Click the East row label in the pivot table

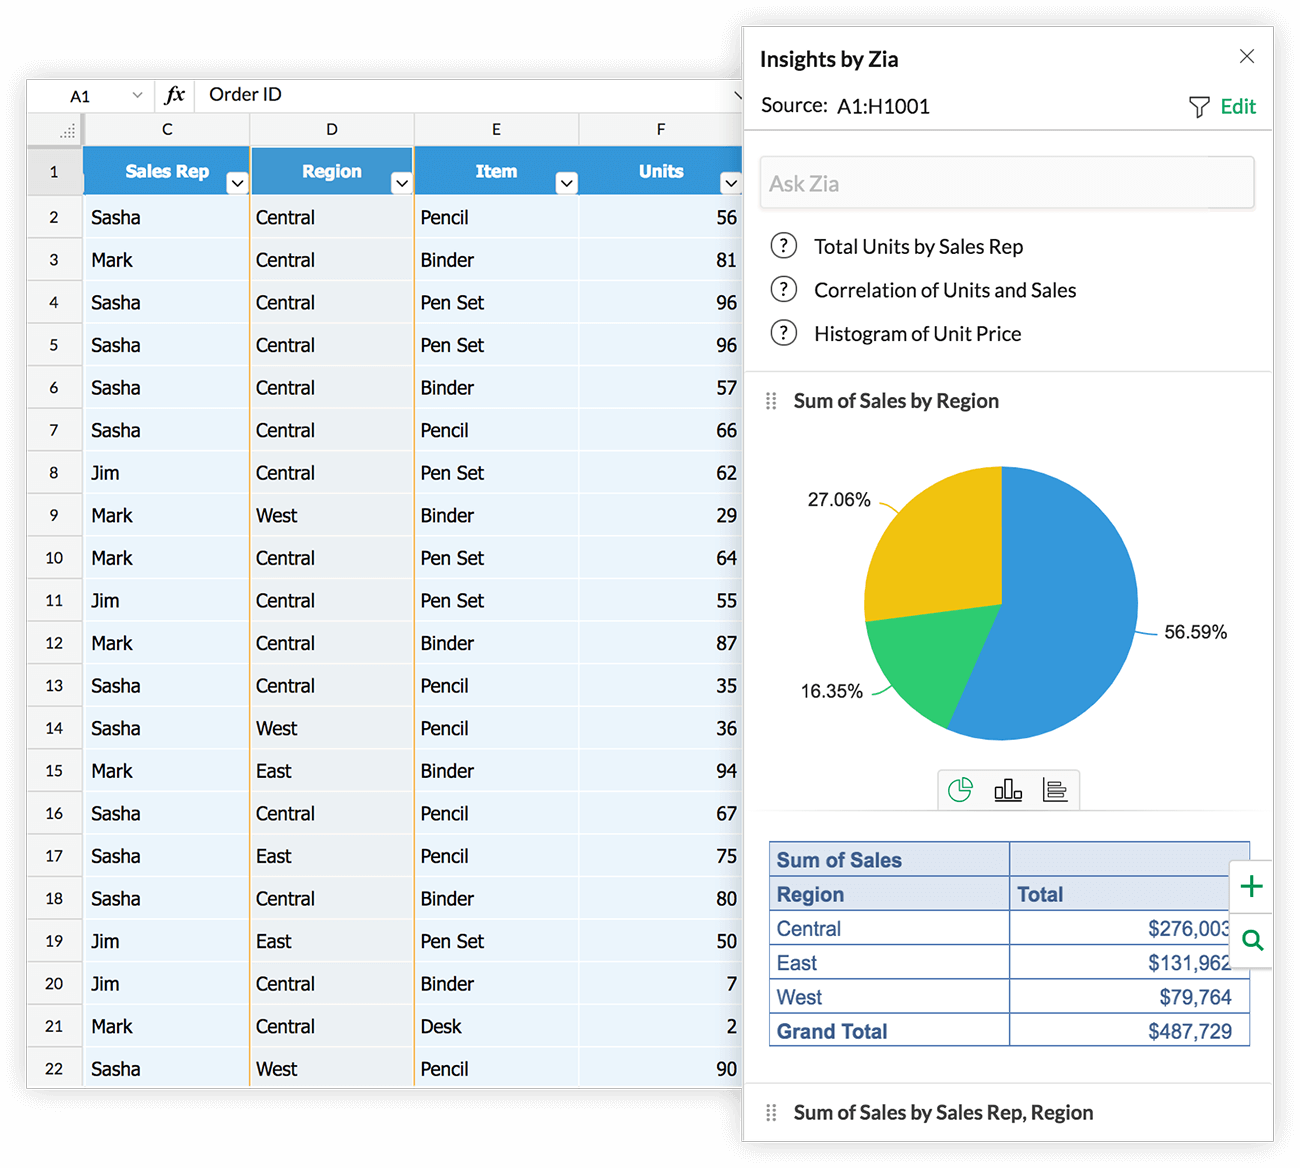pyautogui.click(x=797, y=963)
